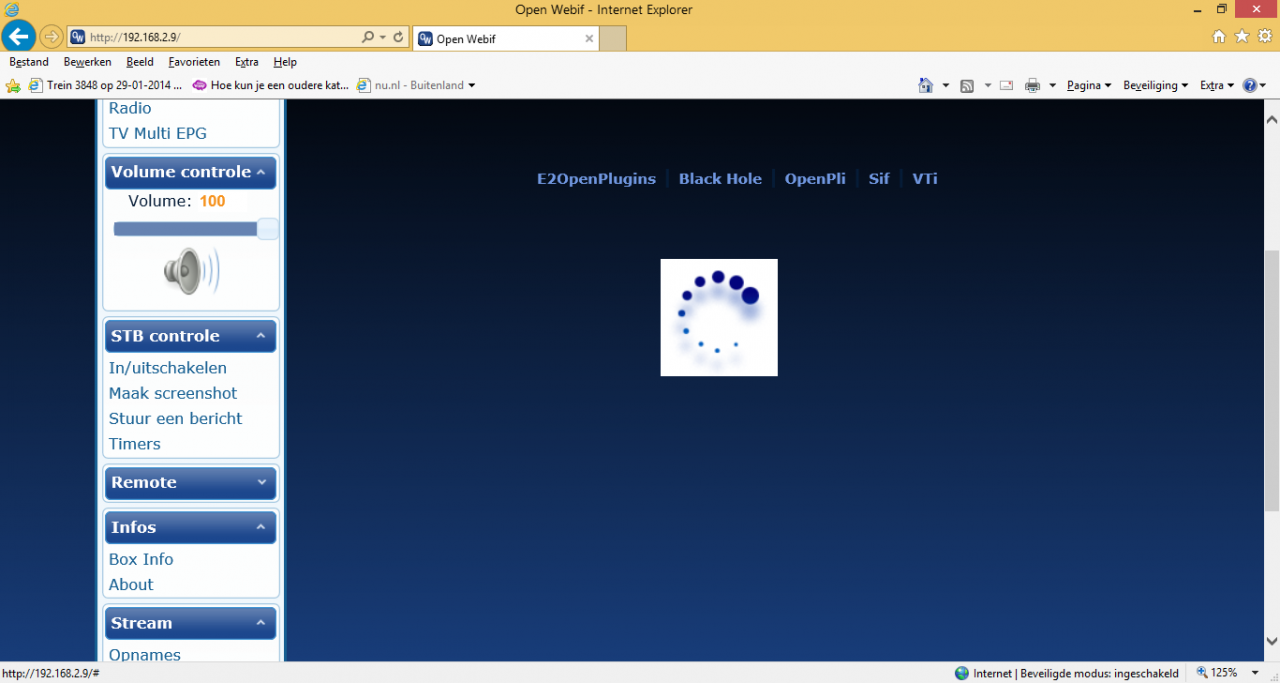Mute using the speaker icon
This screenshot has height=683, width=1280.
click(x=191, y=271)
